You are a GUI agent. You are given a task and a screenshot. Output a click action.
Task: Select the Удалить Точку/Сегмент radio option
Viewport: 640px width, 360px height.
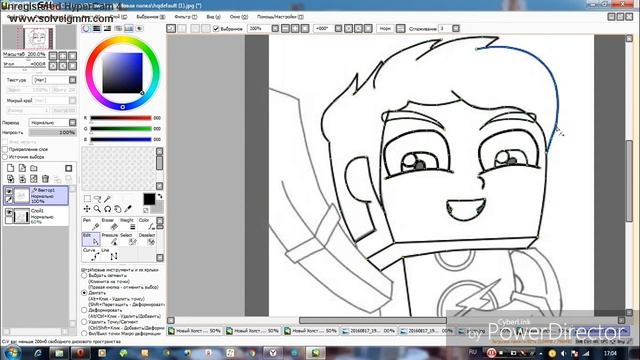click(x=84, y=322)
